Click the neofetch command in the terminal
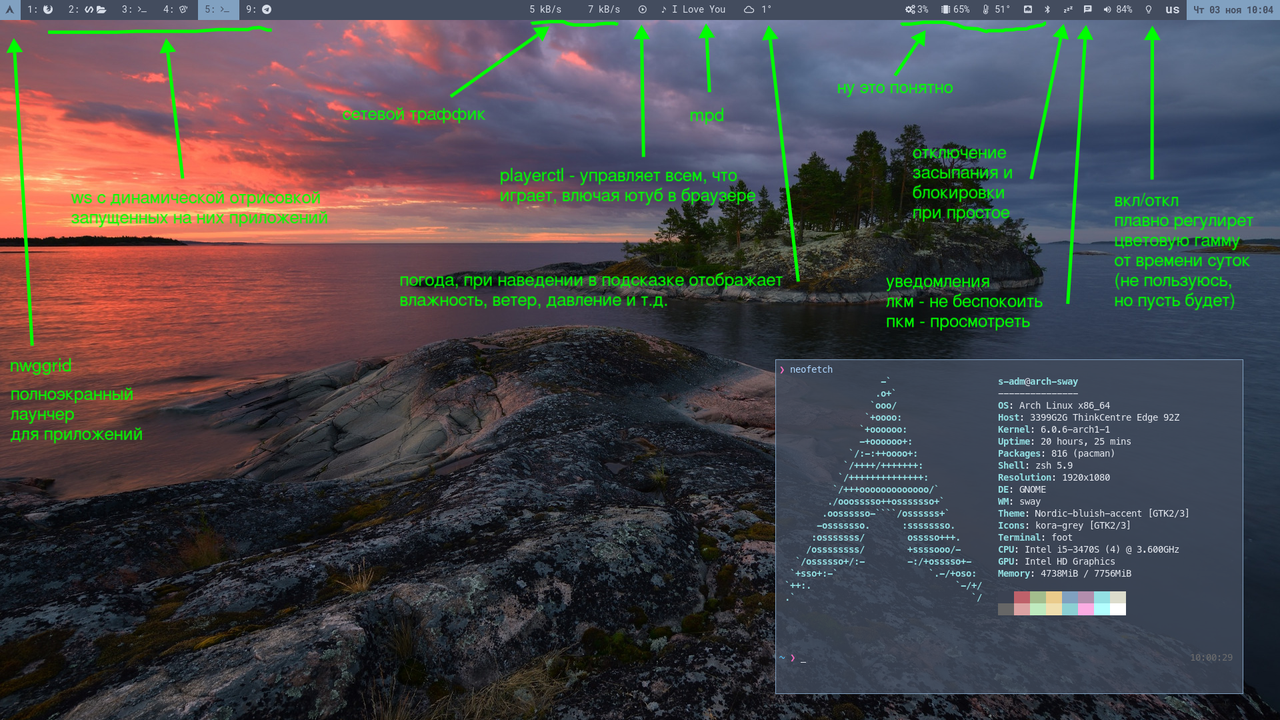This screenshot has width=1280, height=720. point(811,370)
